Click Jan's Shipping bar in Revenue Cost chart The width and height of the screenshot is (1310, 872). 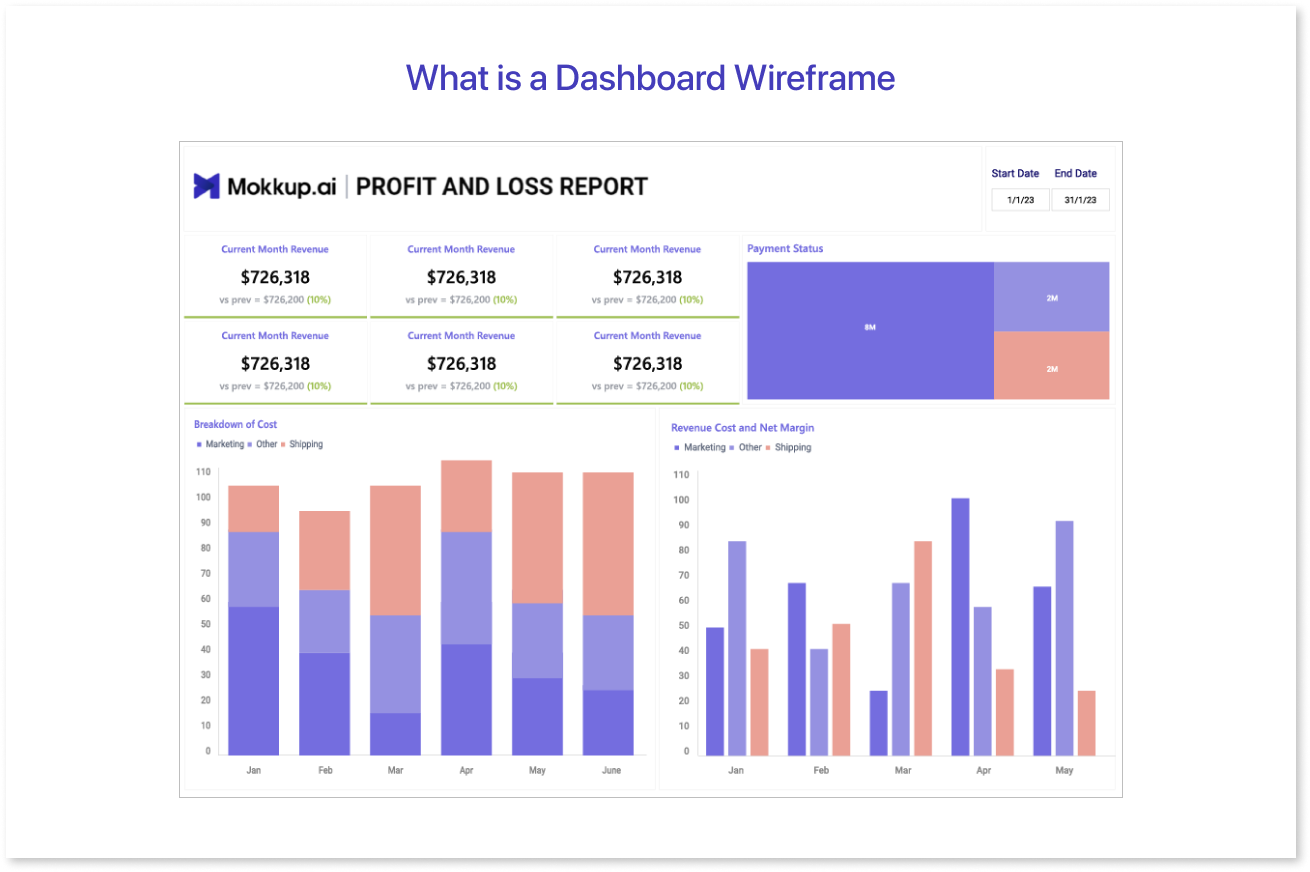(x=759, y=702)
